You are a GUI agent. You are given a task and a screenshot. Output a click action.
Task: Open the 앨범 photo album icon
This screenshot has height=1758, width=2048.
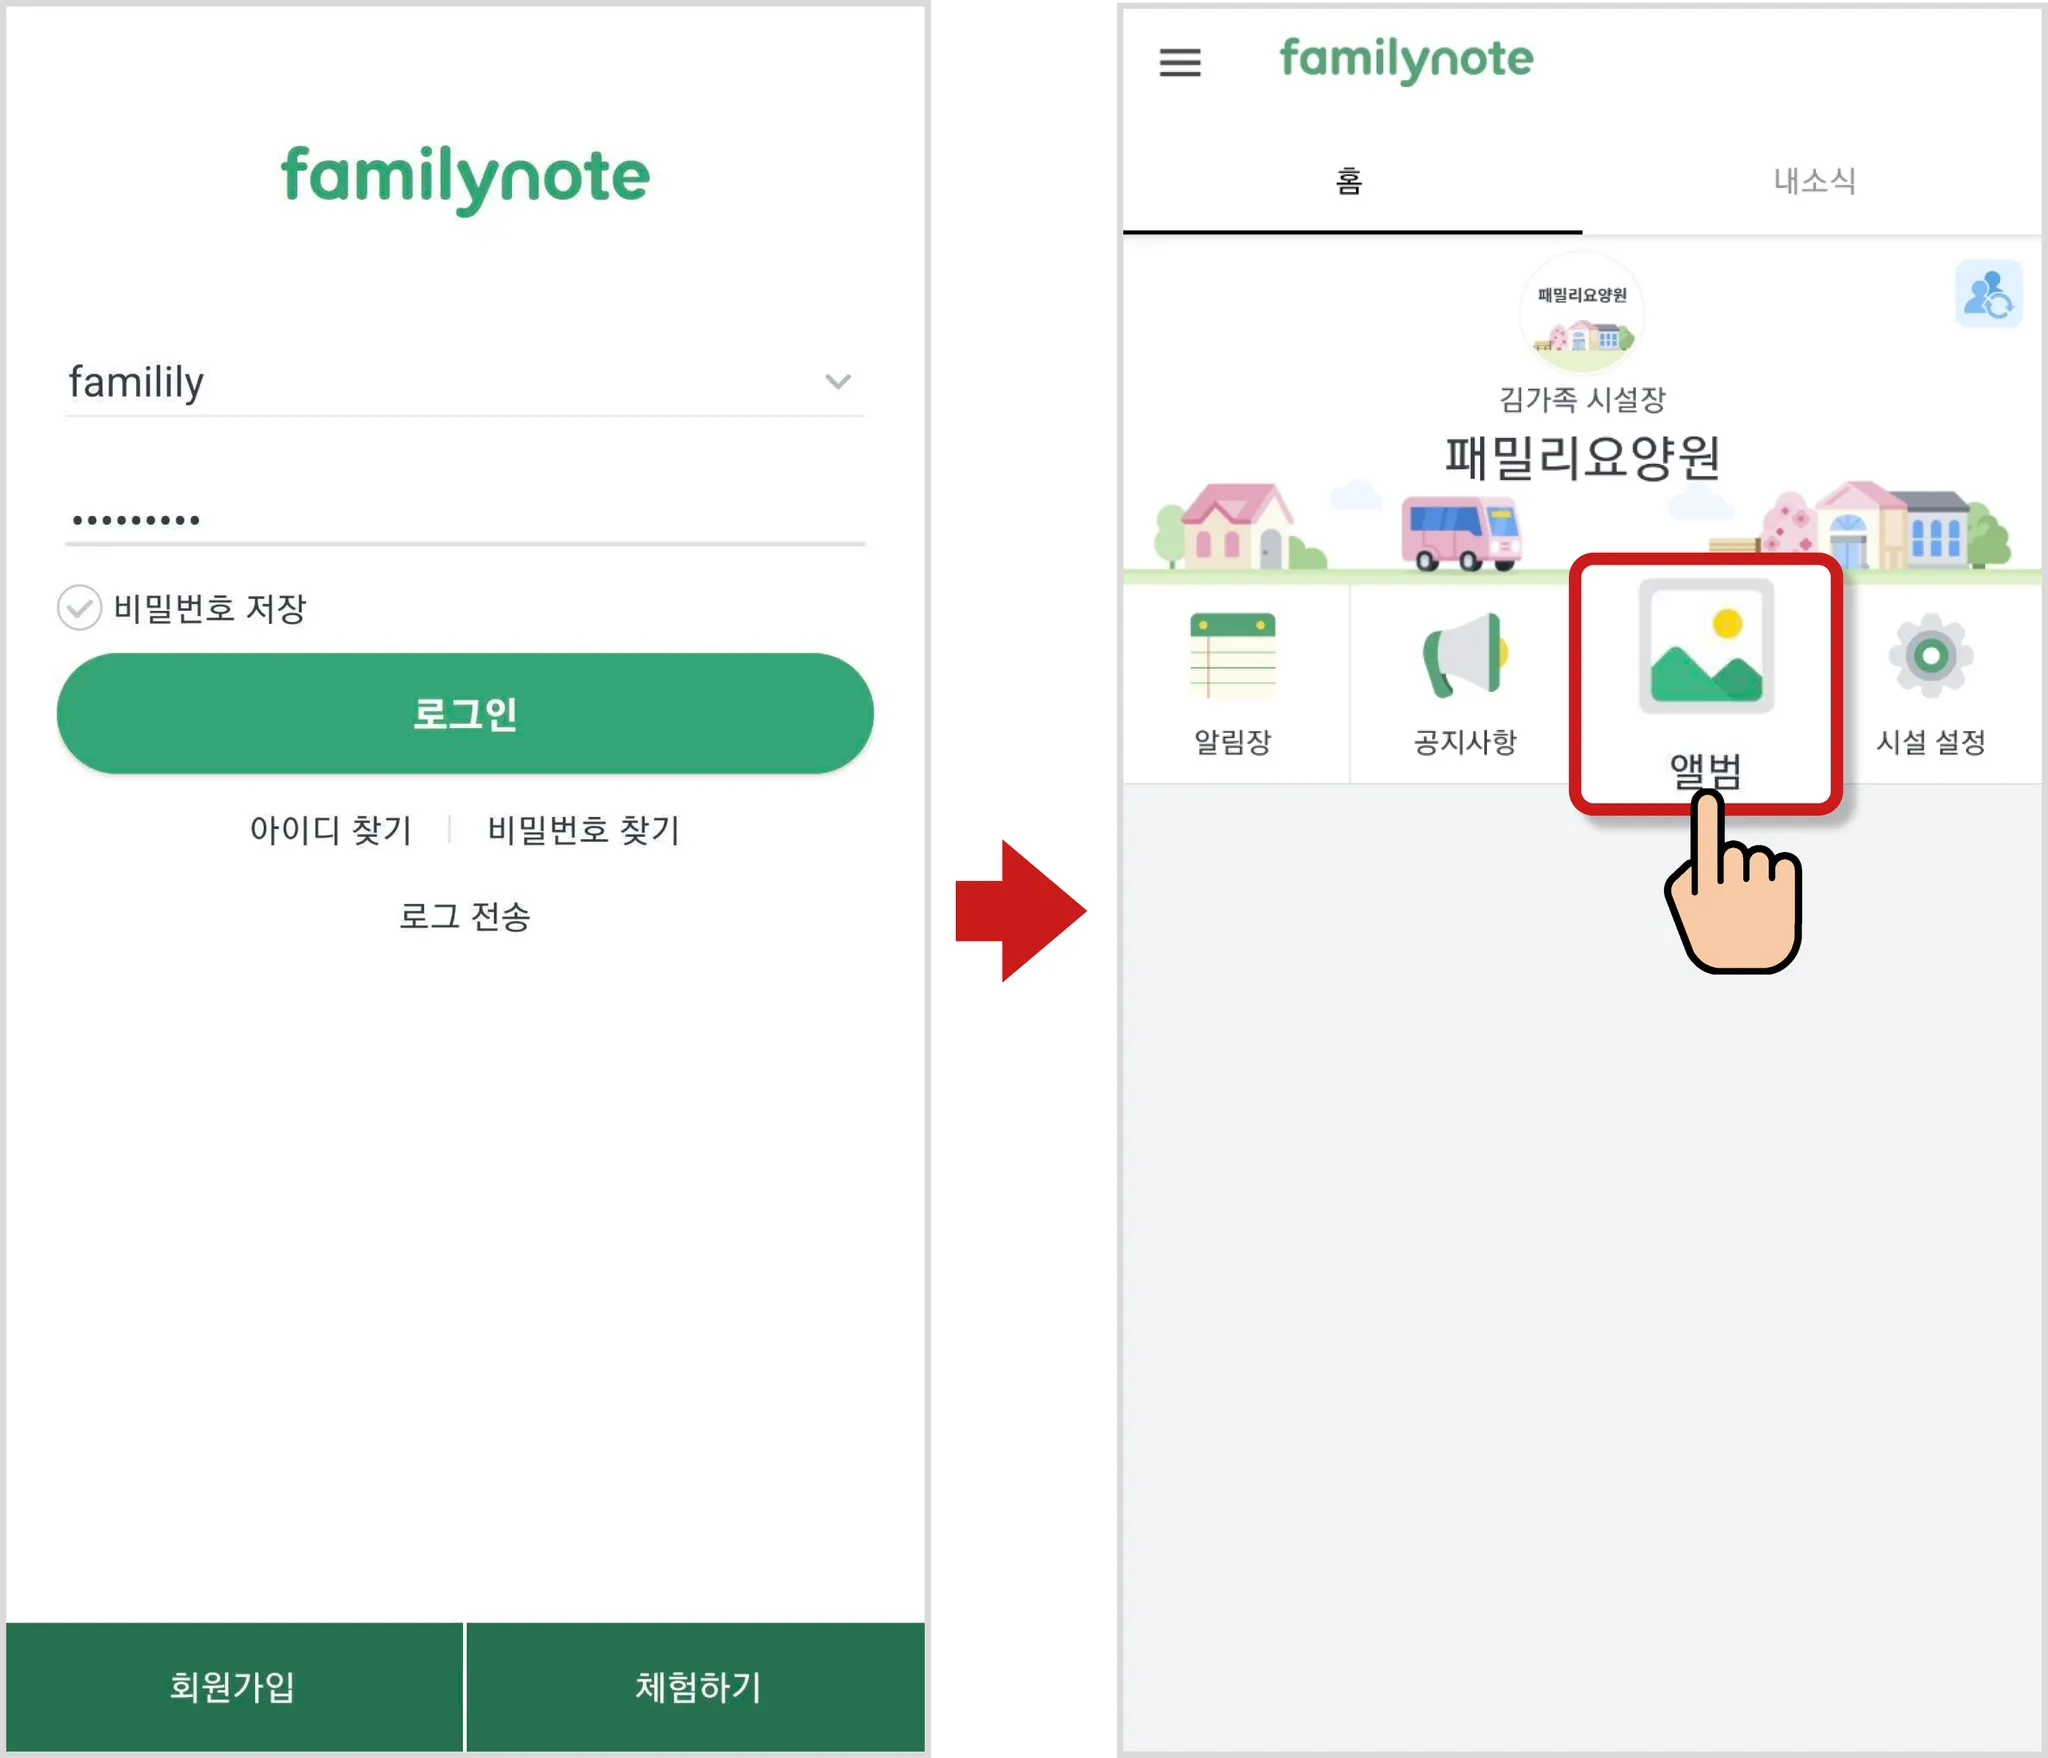point(1706,646)
